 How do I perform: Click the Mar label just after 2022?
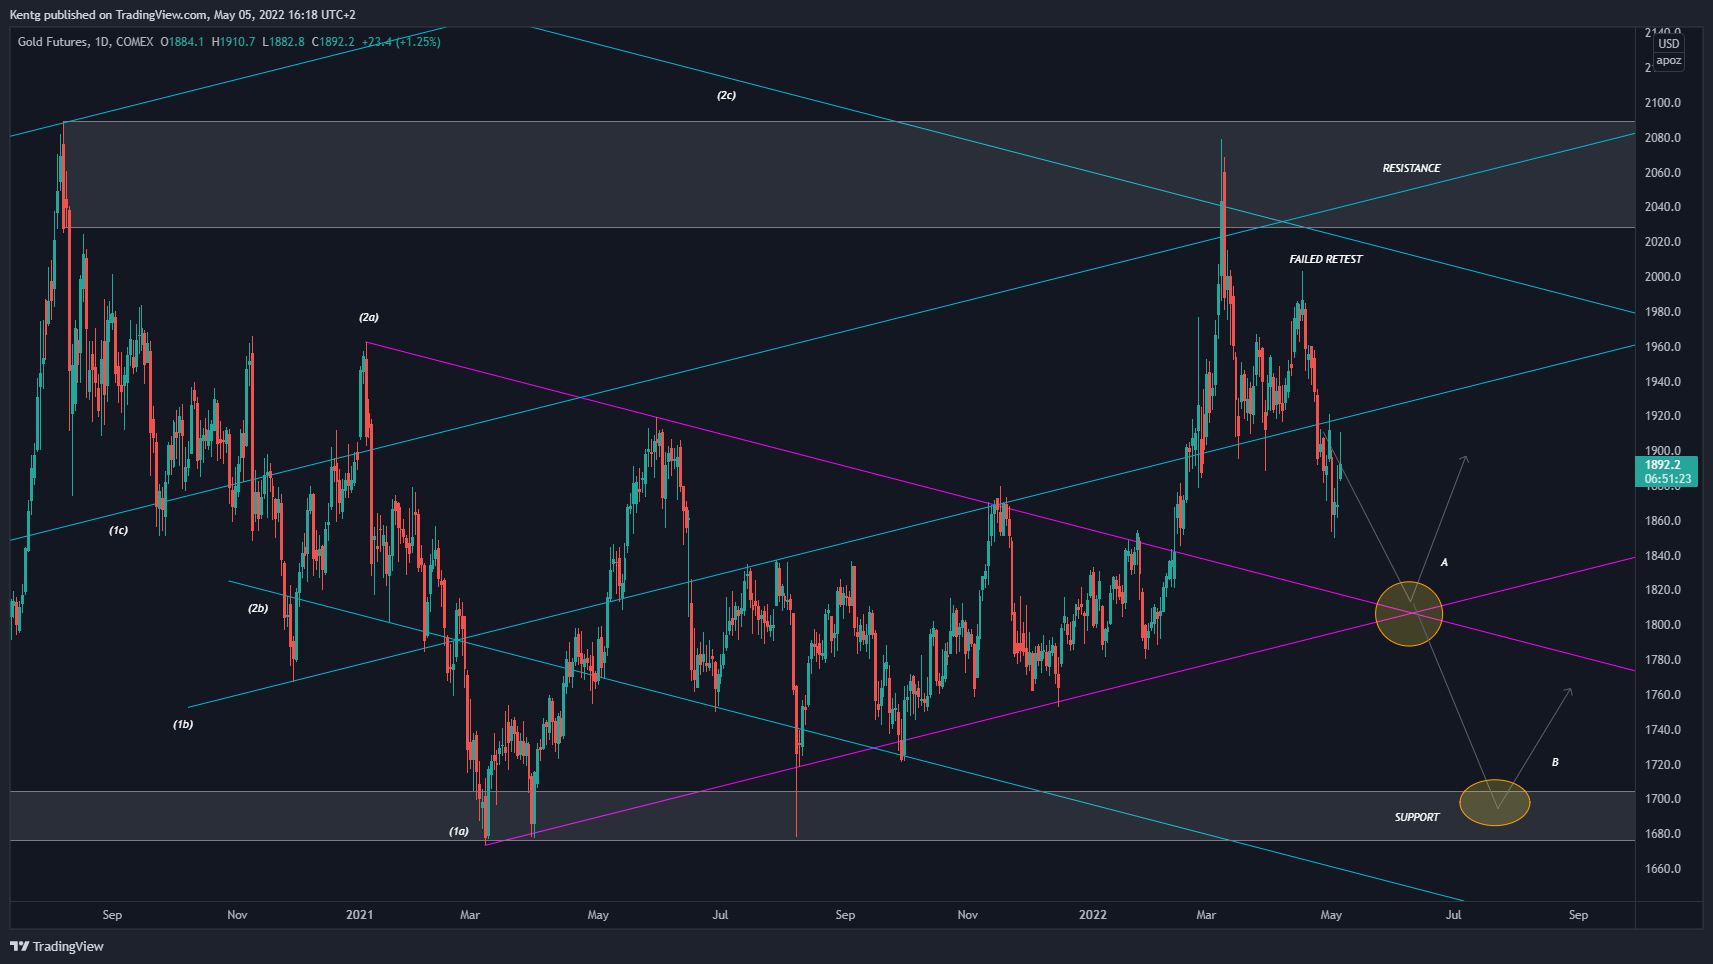[1206, 915]
